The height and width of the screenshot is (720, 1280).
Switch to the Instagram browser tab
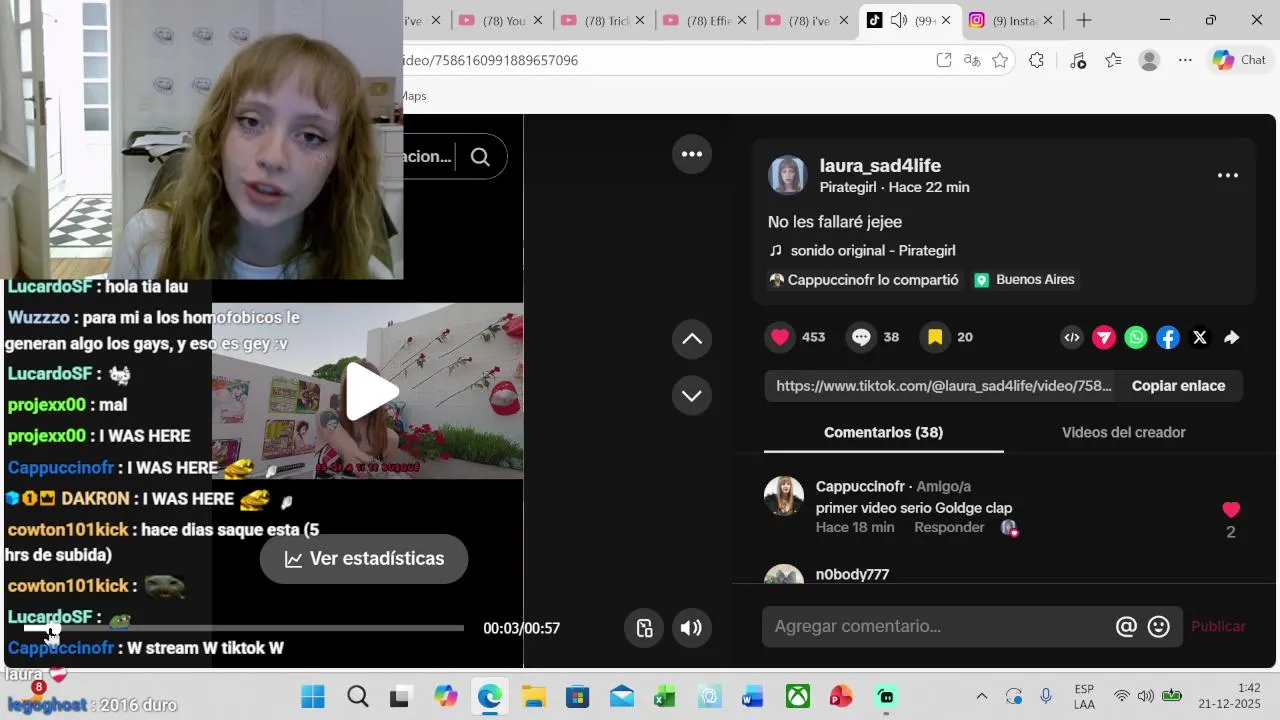[x=1011, y=20]
